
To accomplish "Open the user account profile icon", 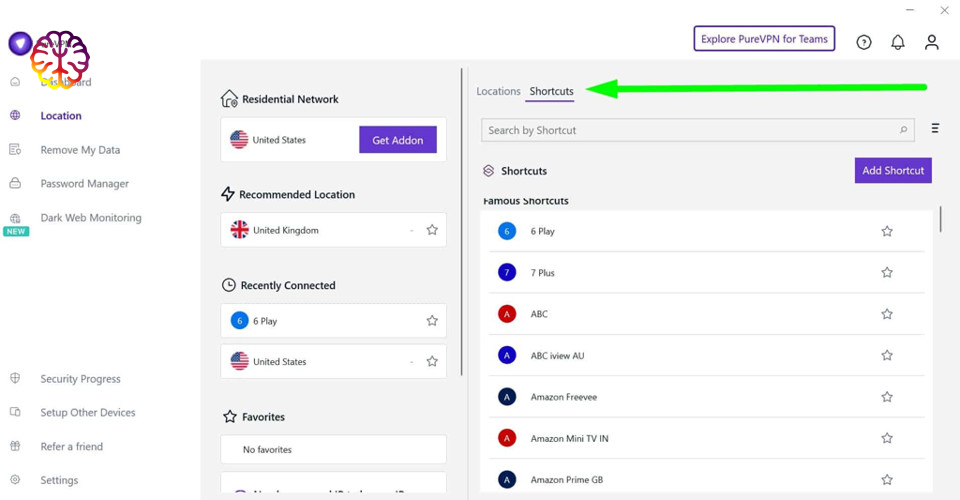I will coord(931,42).
